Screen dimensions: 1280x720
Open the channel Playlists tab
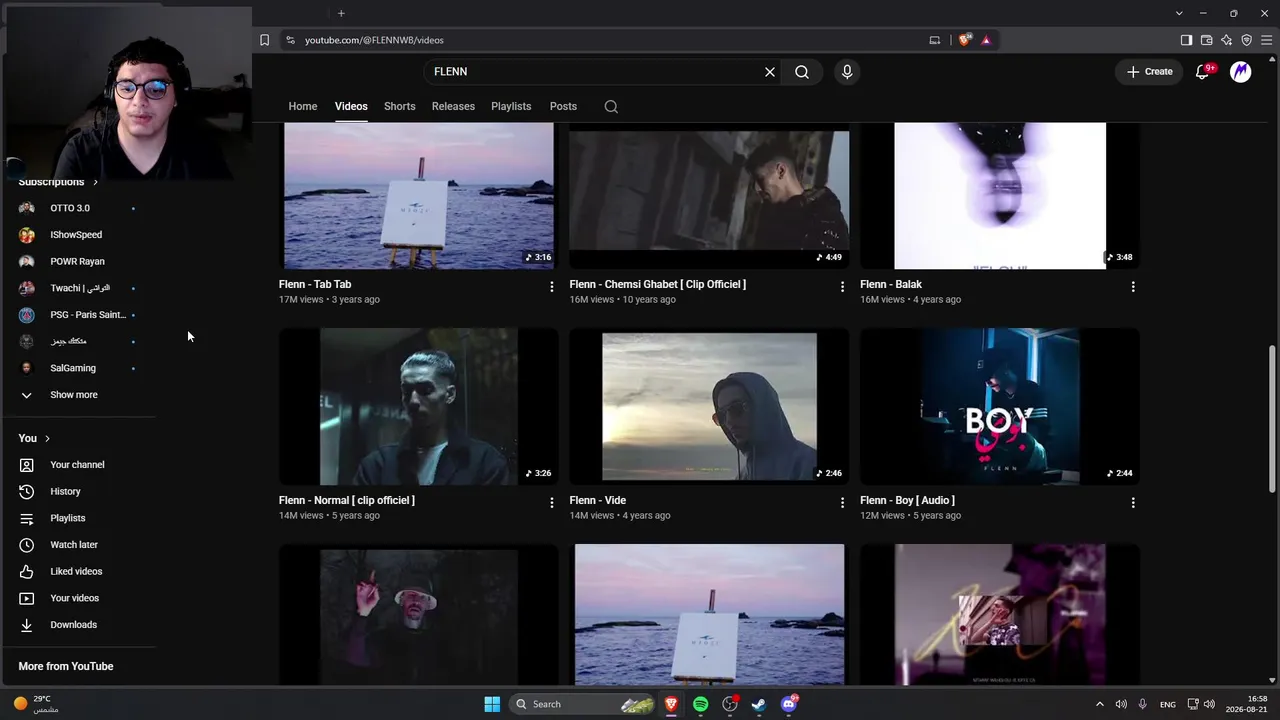point(511,106)
